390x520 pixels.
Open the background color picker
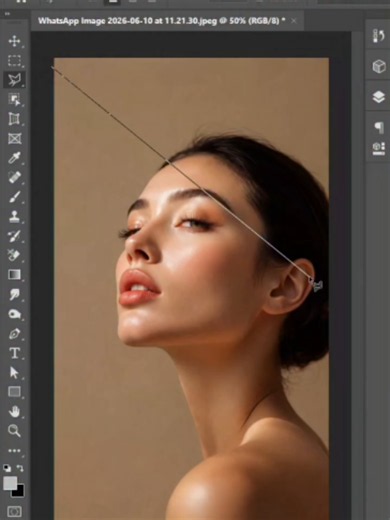[x=19, y=492]
